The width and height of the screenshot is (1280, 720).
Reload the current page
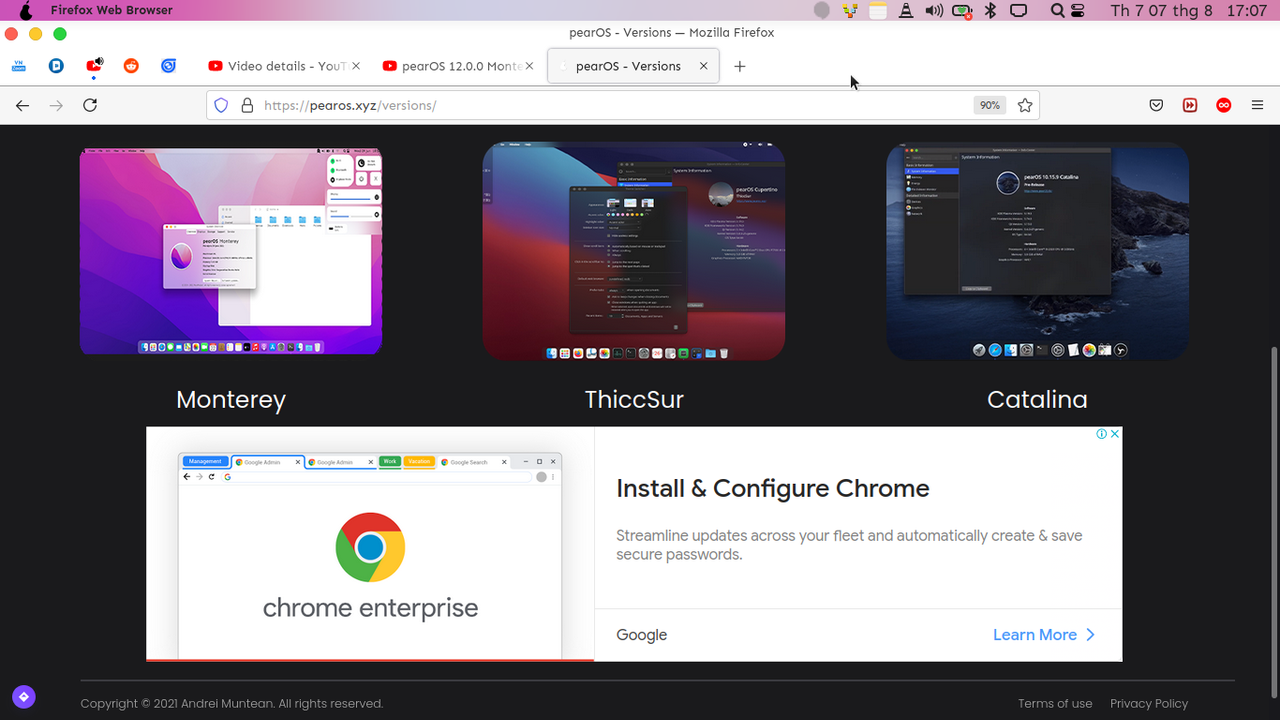pos(90,105)
